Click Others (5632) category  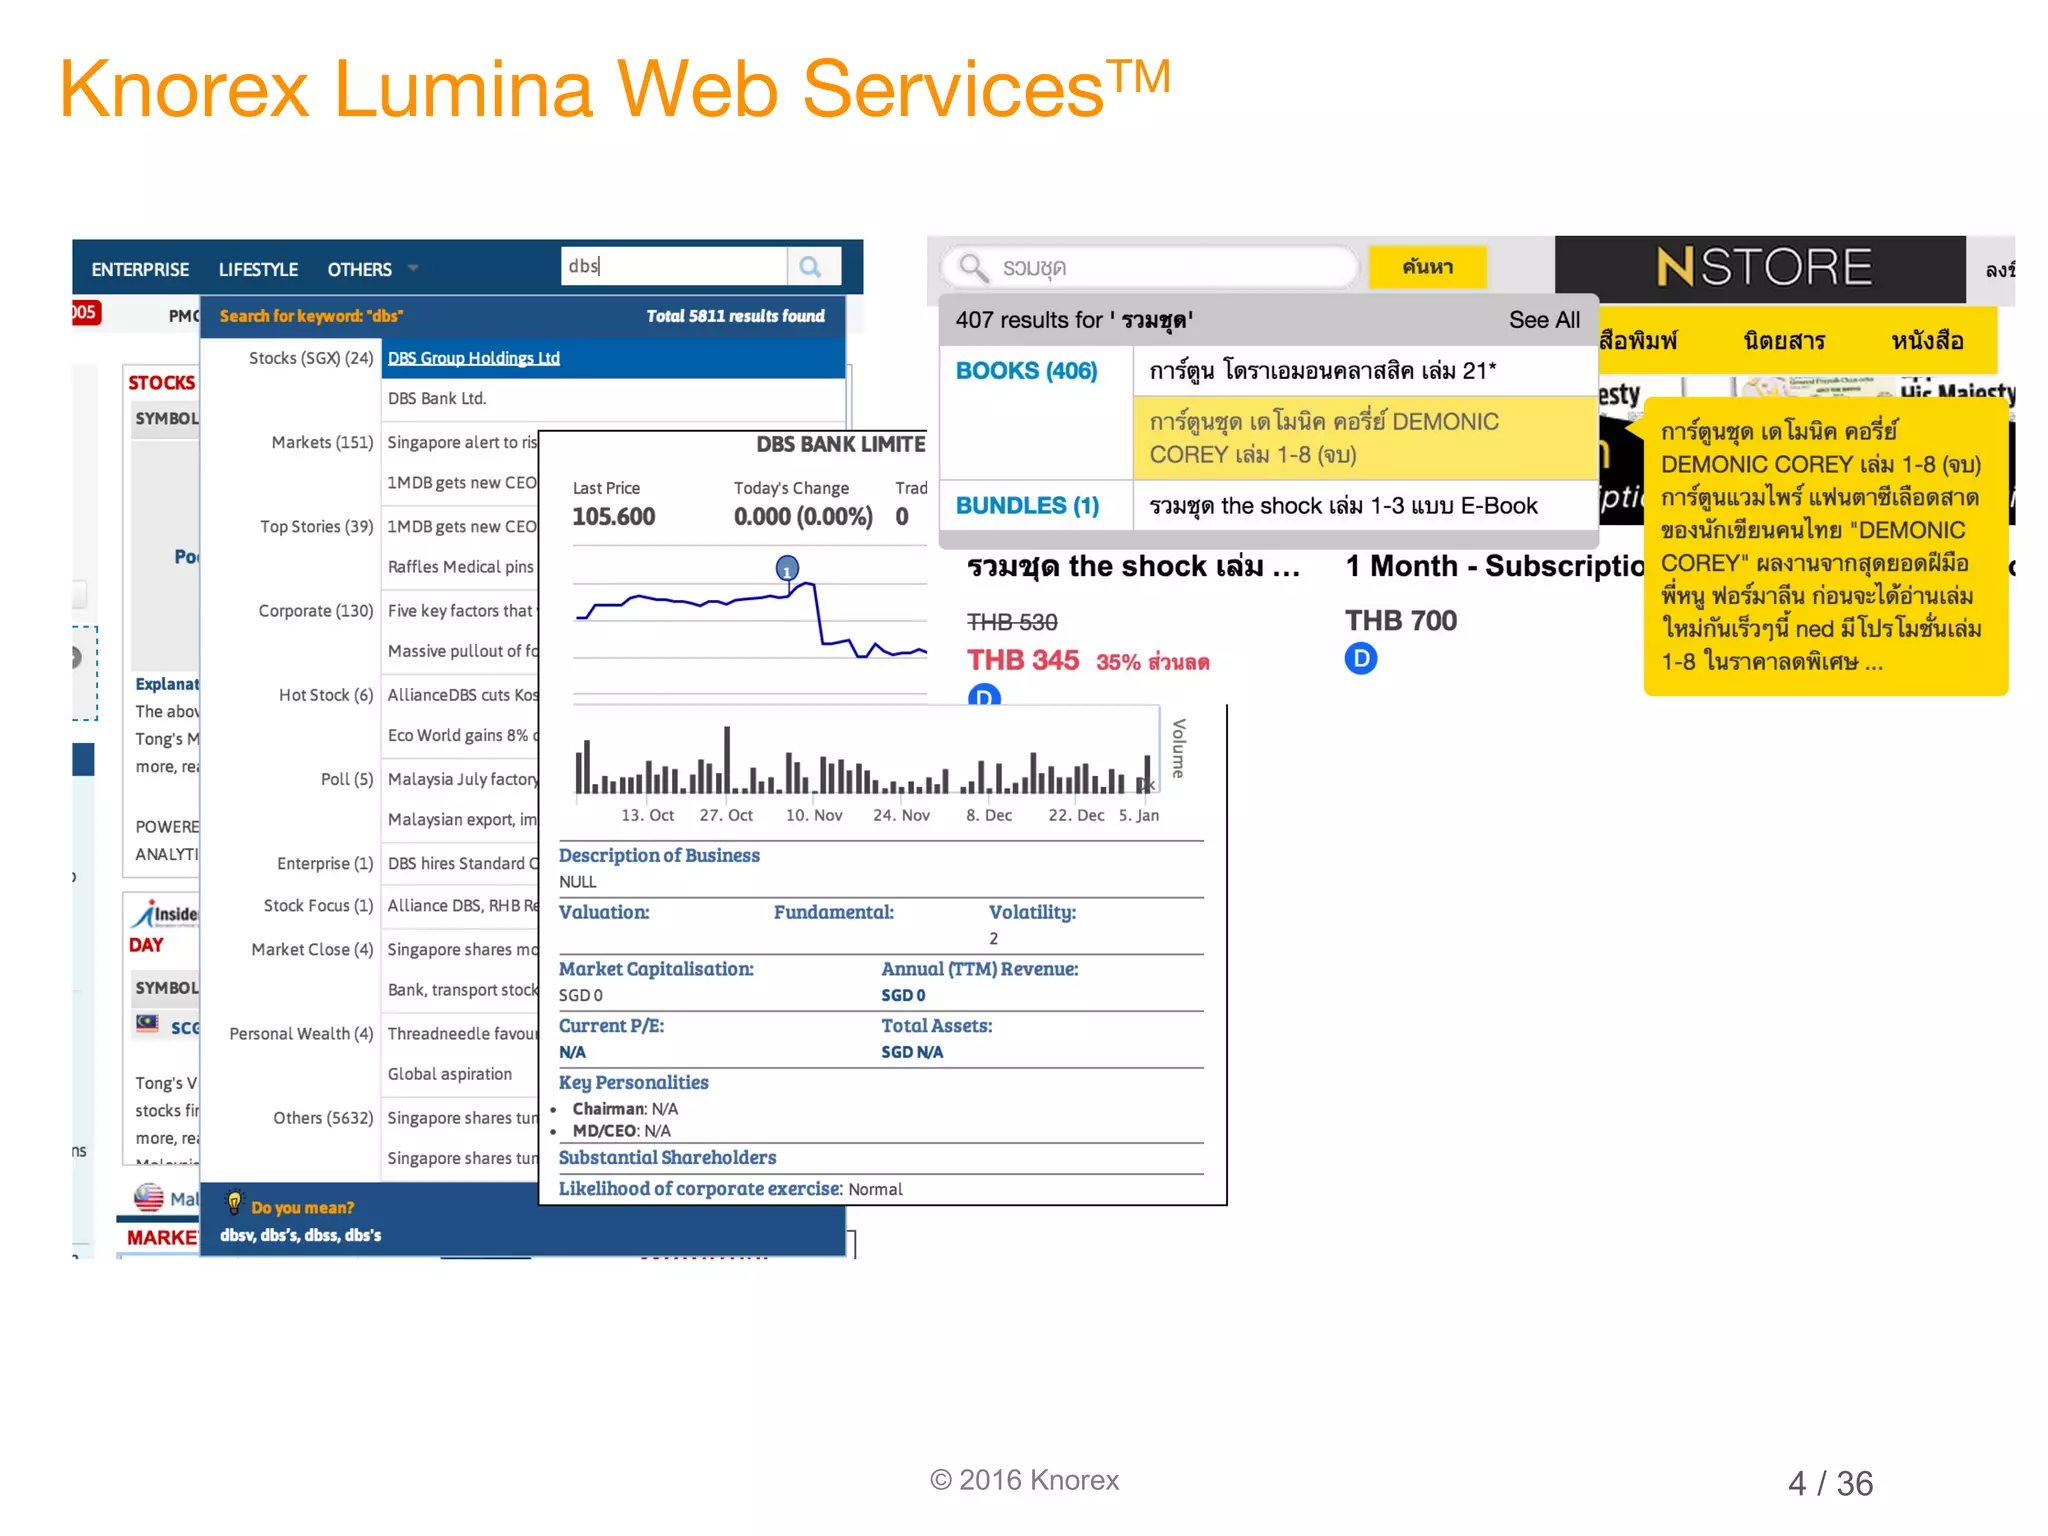pos(323,1118)
